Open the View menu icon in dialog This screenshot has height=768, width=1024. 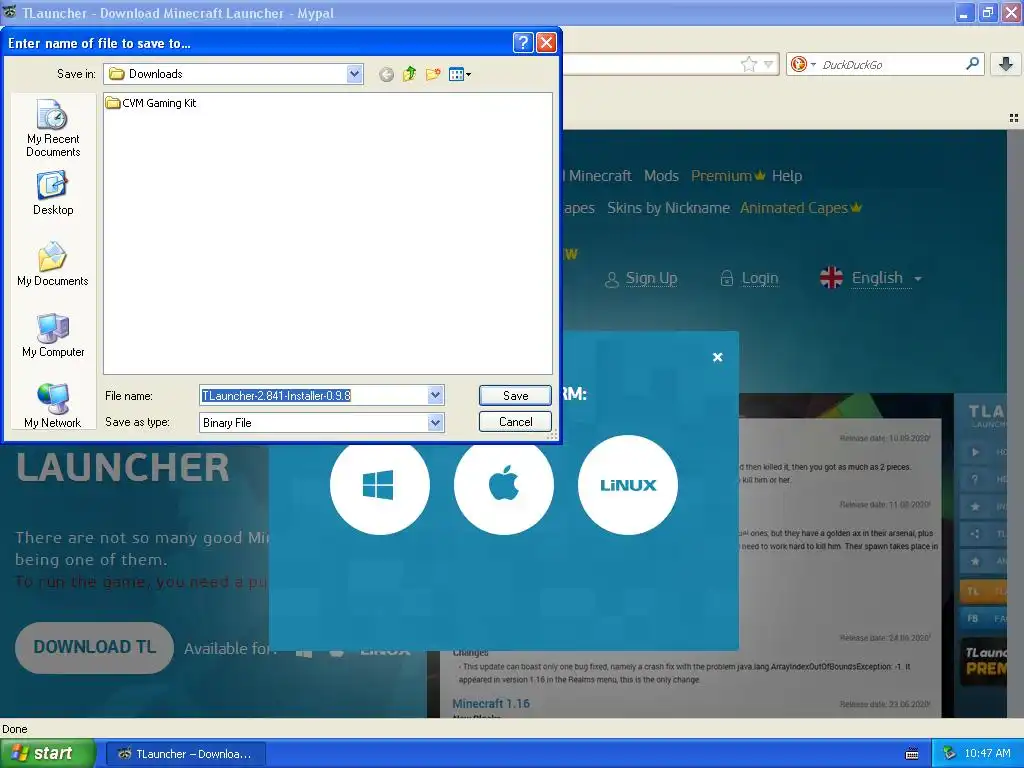pyautogui.click(x=460, y=74)
